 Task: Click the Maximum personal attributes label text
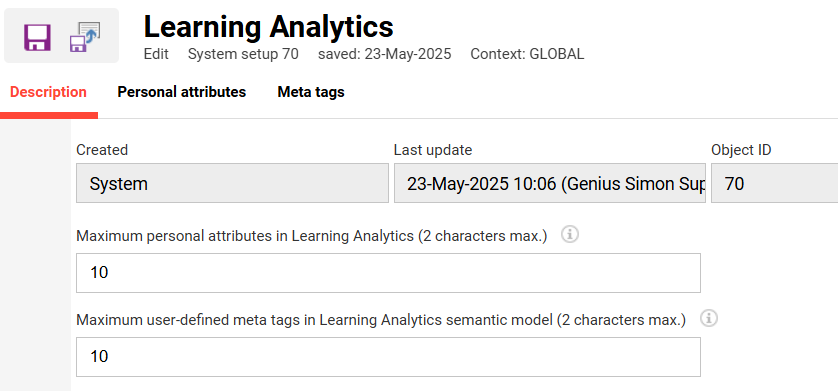312,236
